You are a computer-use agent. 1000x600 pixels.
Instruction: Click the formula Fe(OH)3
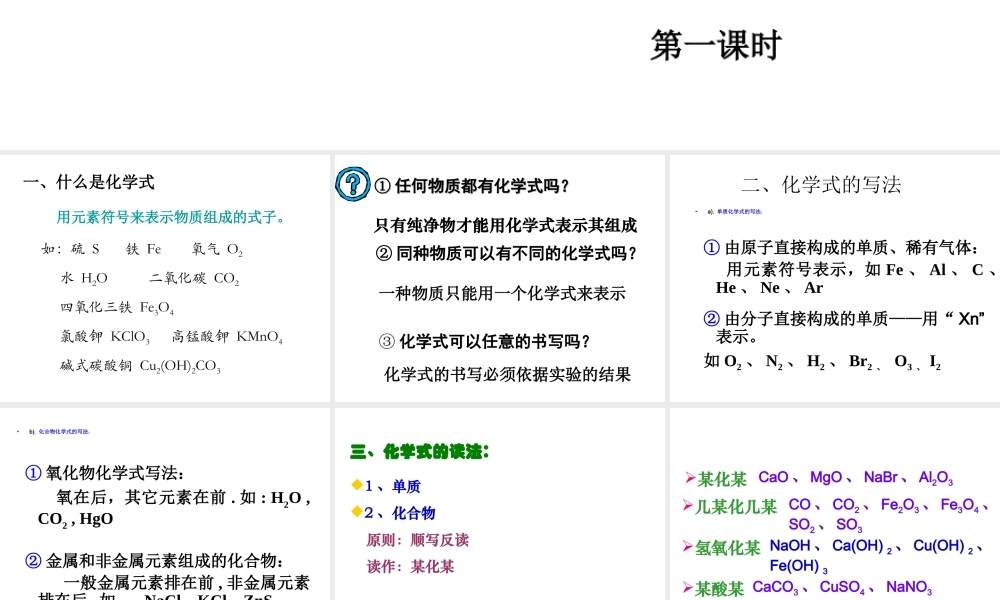coord(798,566)
